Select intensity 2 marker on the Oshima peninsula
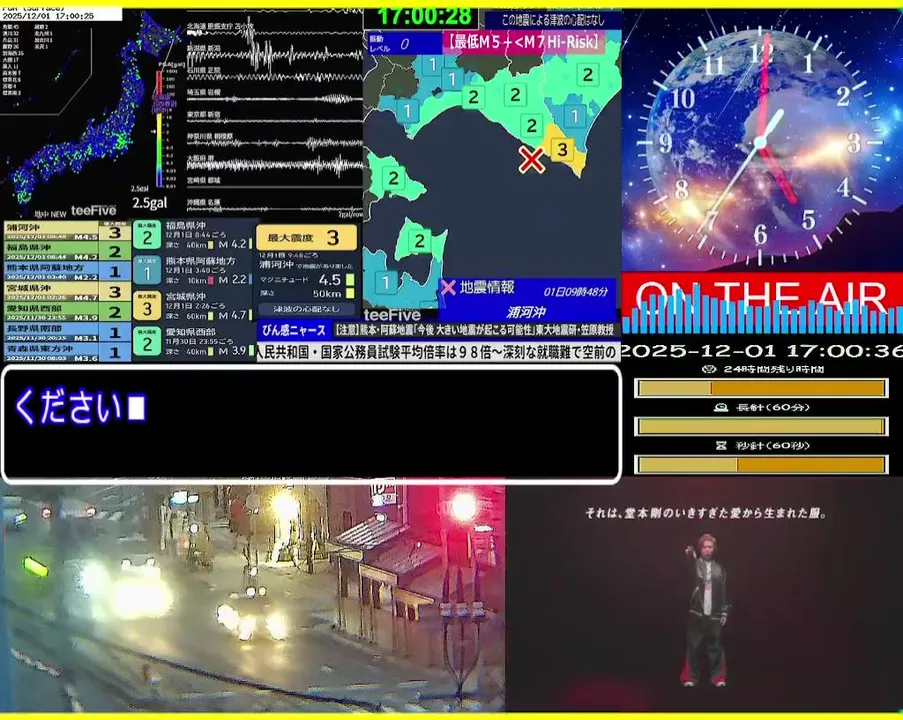 (394, 178)
